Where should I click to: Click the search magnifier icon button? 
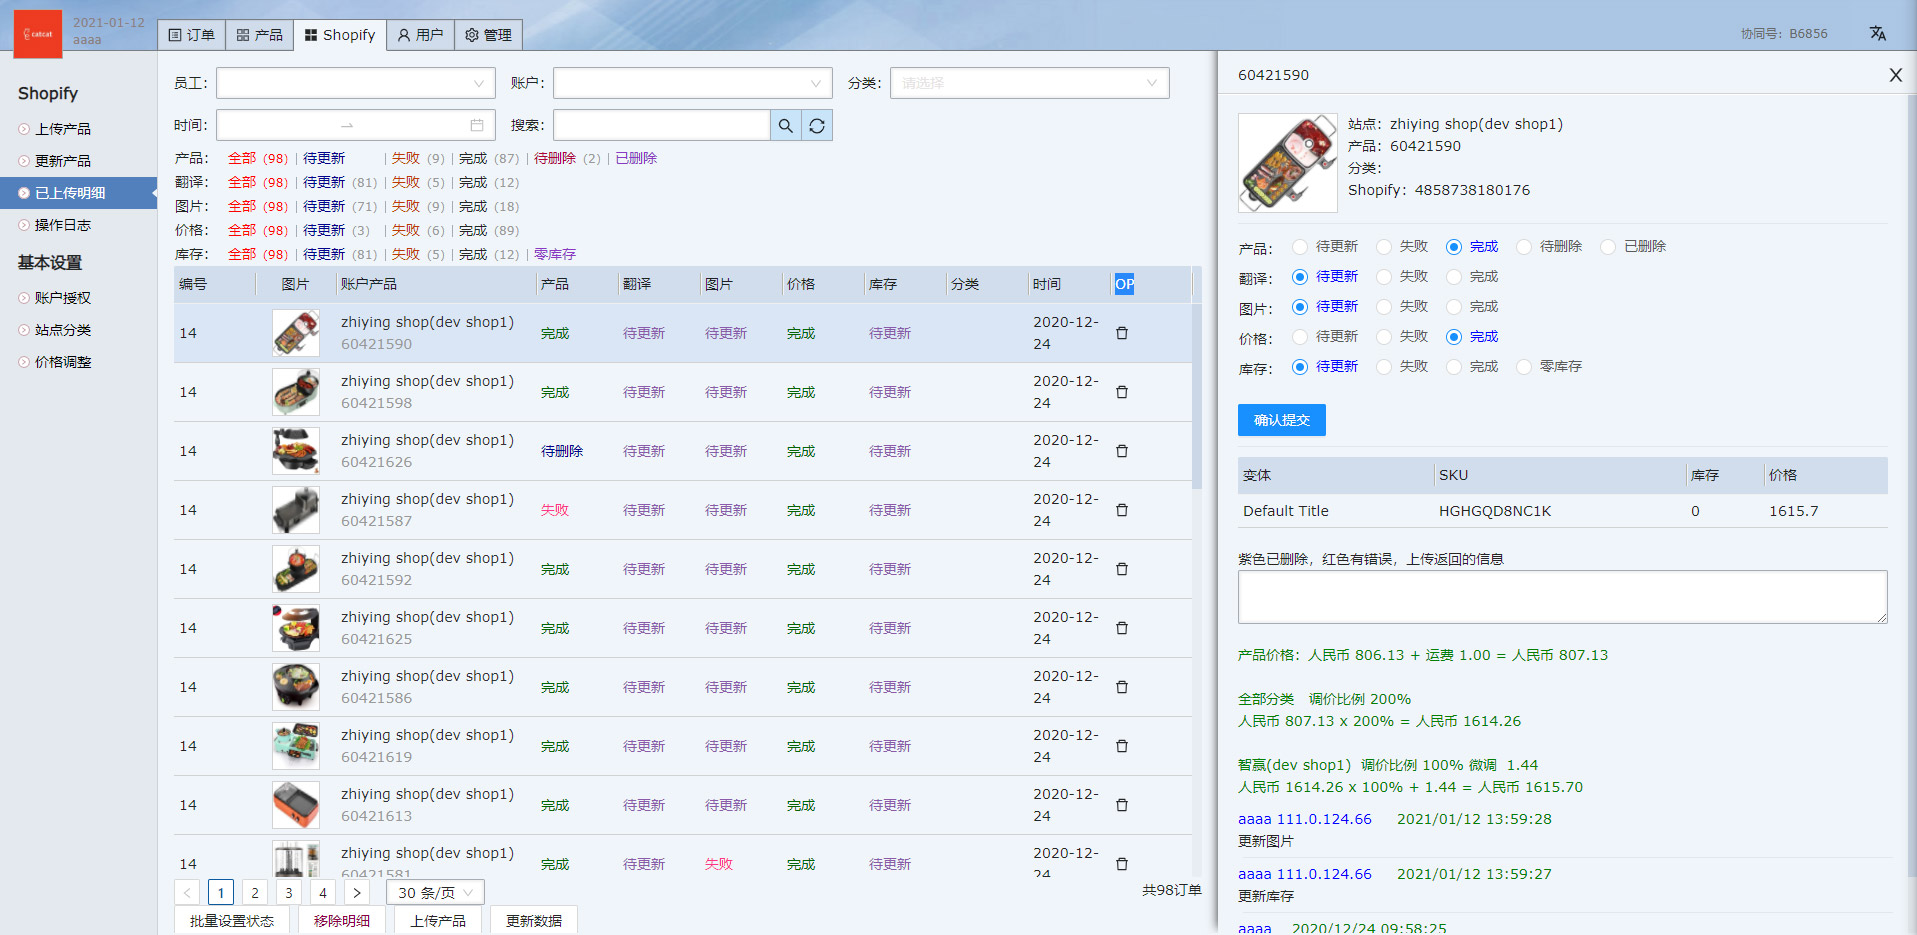coord(786,125)
